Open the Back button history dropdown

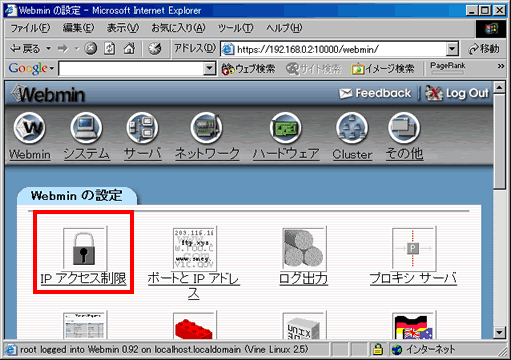coord(49,49)
